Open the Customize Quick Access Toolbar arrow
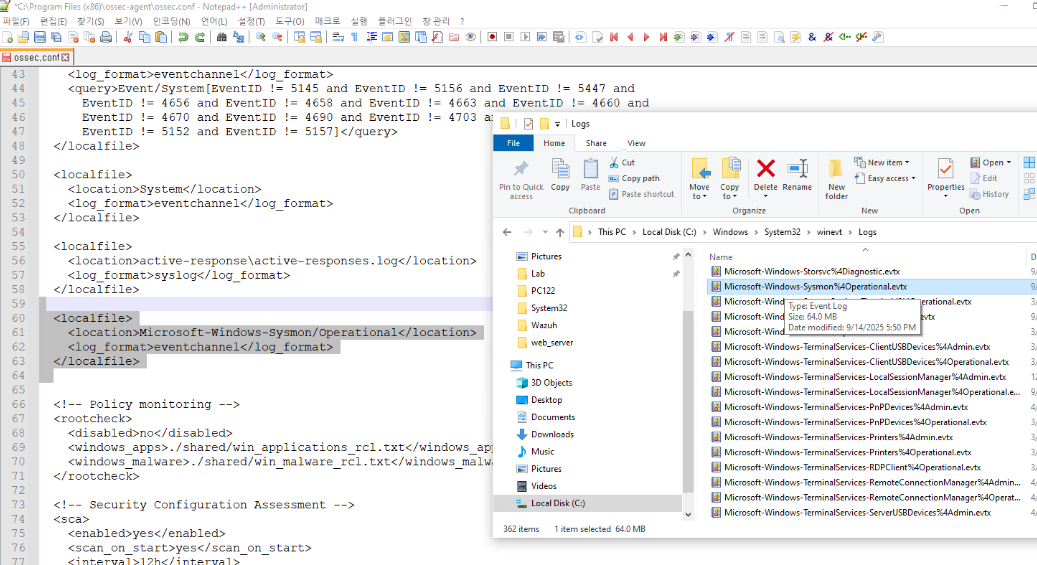 pyautogui.click(x=558, y=124)
